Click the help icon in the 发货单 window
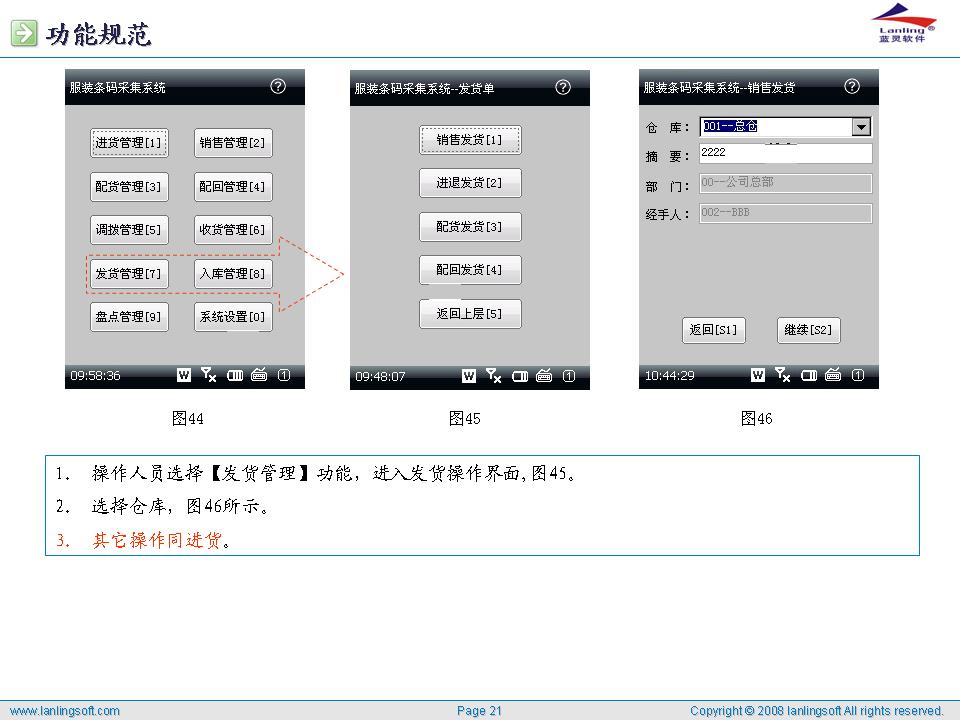The width and height of the screenshot is (960, 720). 563,87
